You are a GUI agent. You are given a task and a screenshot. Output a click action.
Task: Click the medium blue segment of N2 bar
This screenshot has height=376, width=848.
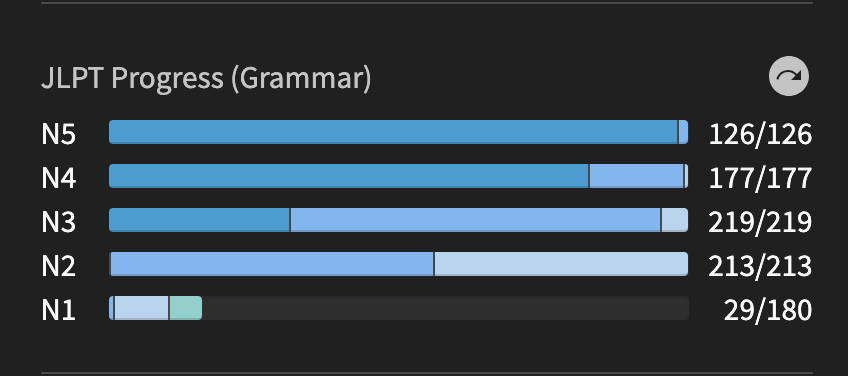(272, 264)
